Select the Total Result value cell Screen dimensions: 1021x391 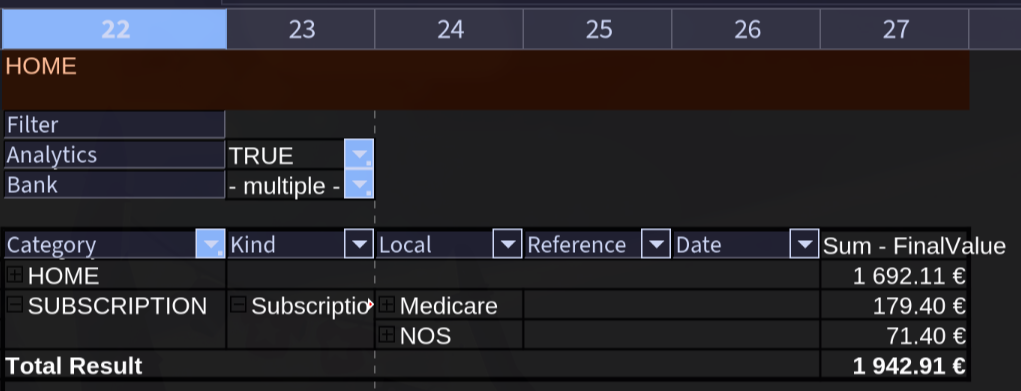(x=895, y=366)
